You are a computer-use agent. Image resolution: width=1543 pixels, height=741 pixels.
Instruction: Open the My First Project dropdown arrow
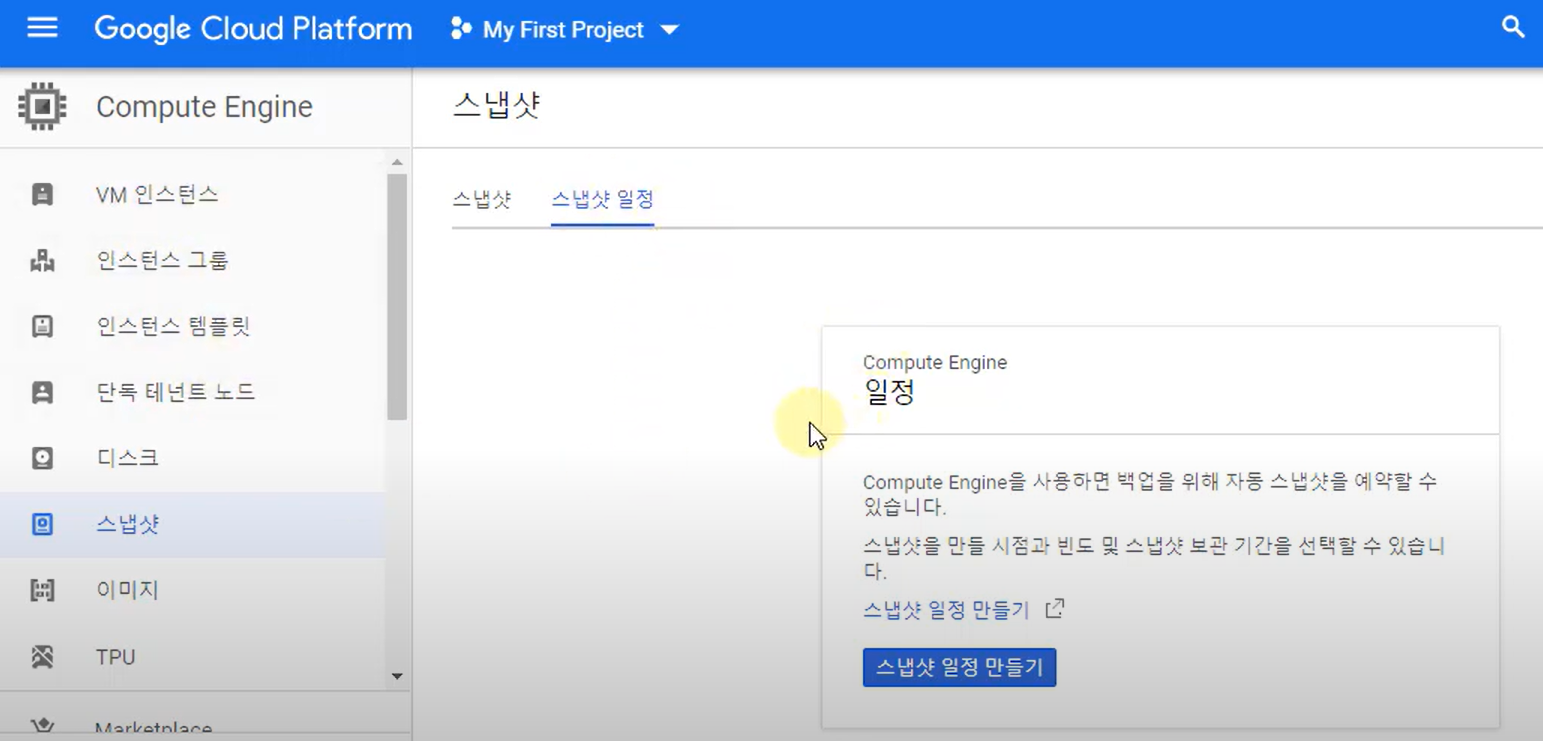coord(670,30)
